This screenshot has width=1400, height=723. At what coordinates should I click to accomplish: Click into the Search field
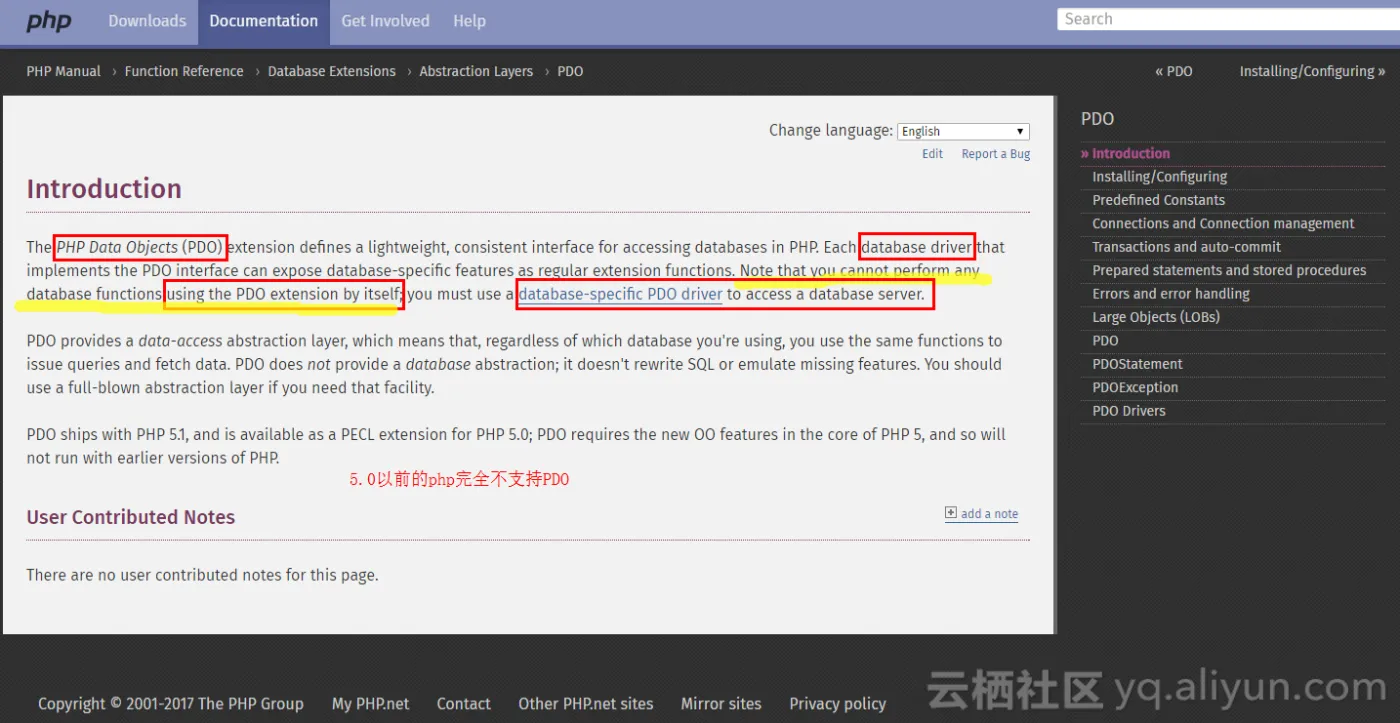pos(1228,19)
